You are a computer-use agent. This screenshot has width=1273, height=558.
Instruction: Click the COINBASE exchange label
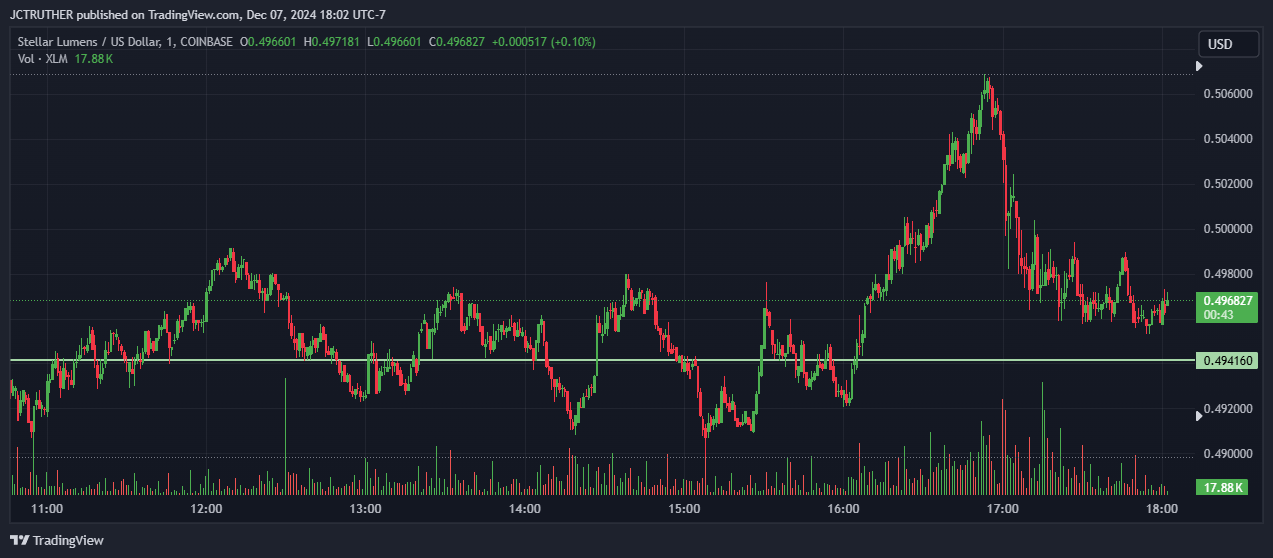click(208, 42)
